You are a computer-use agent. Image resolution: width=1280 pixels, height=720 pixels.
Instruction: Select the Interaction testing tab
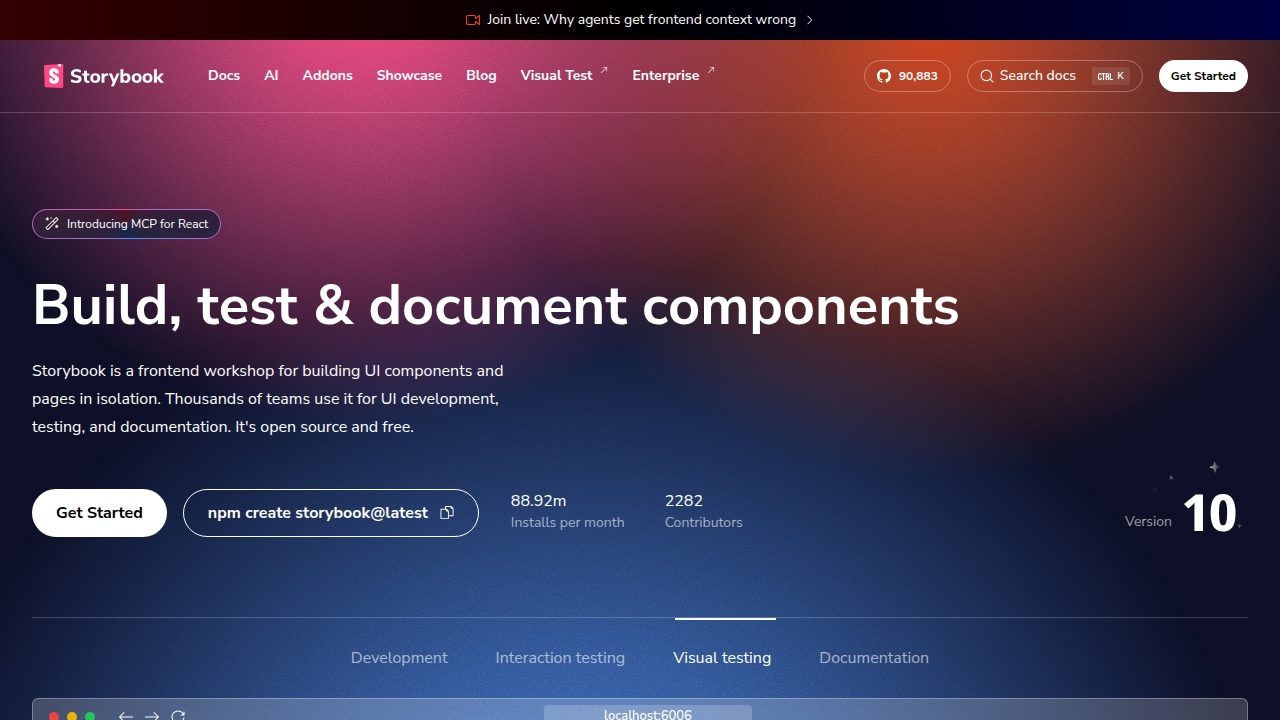click(x=560, y=658)
